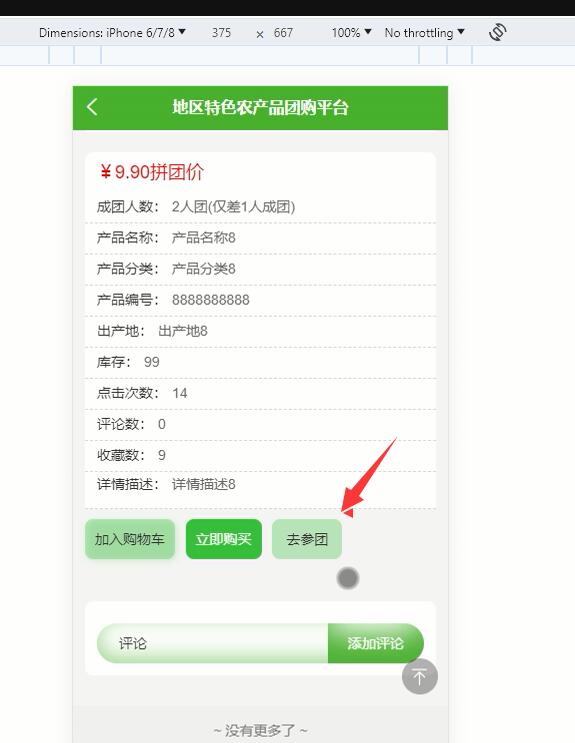This screenshot has height=743, width=575.
Task: Focus the 评论 comment input
Action: pyautogui.click(x=212, y=643)
